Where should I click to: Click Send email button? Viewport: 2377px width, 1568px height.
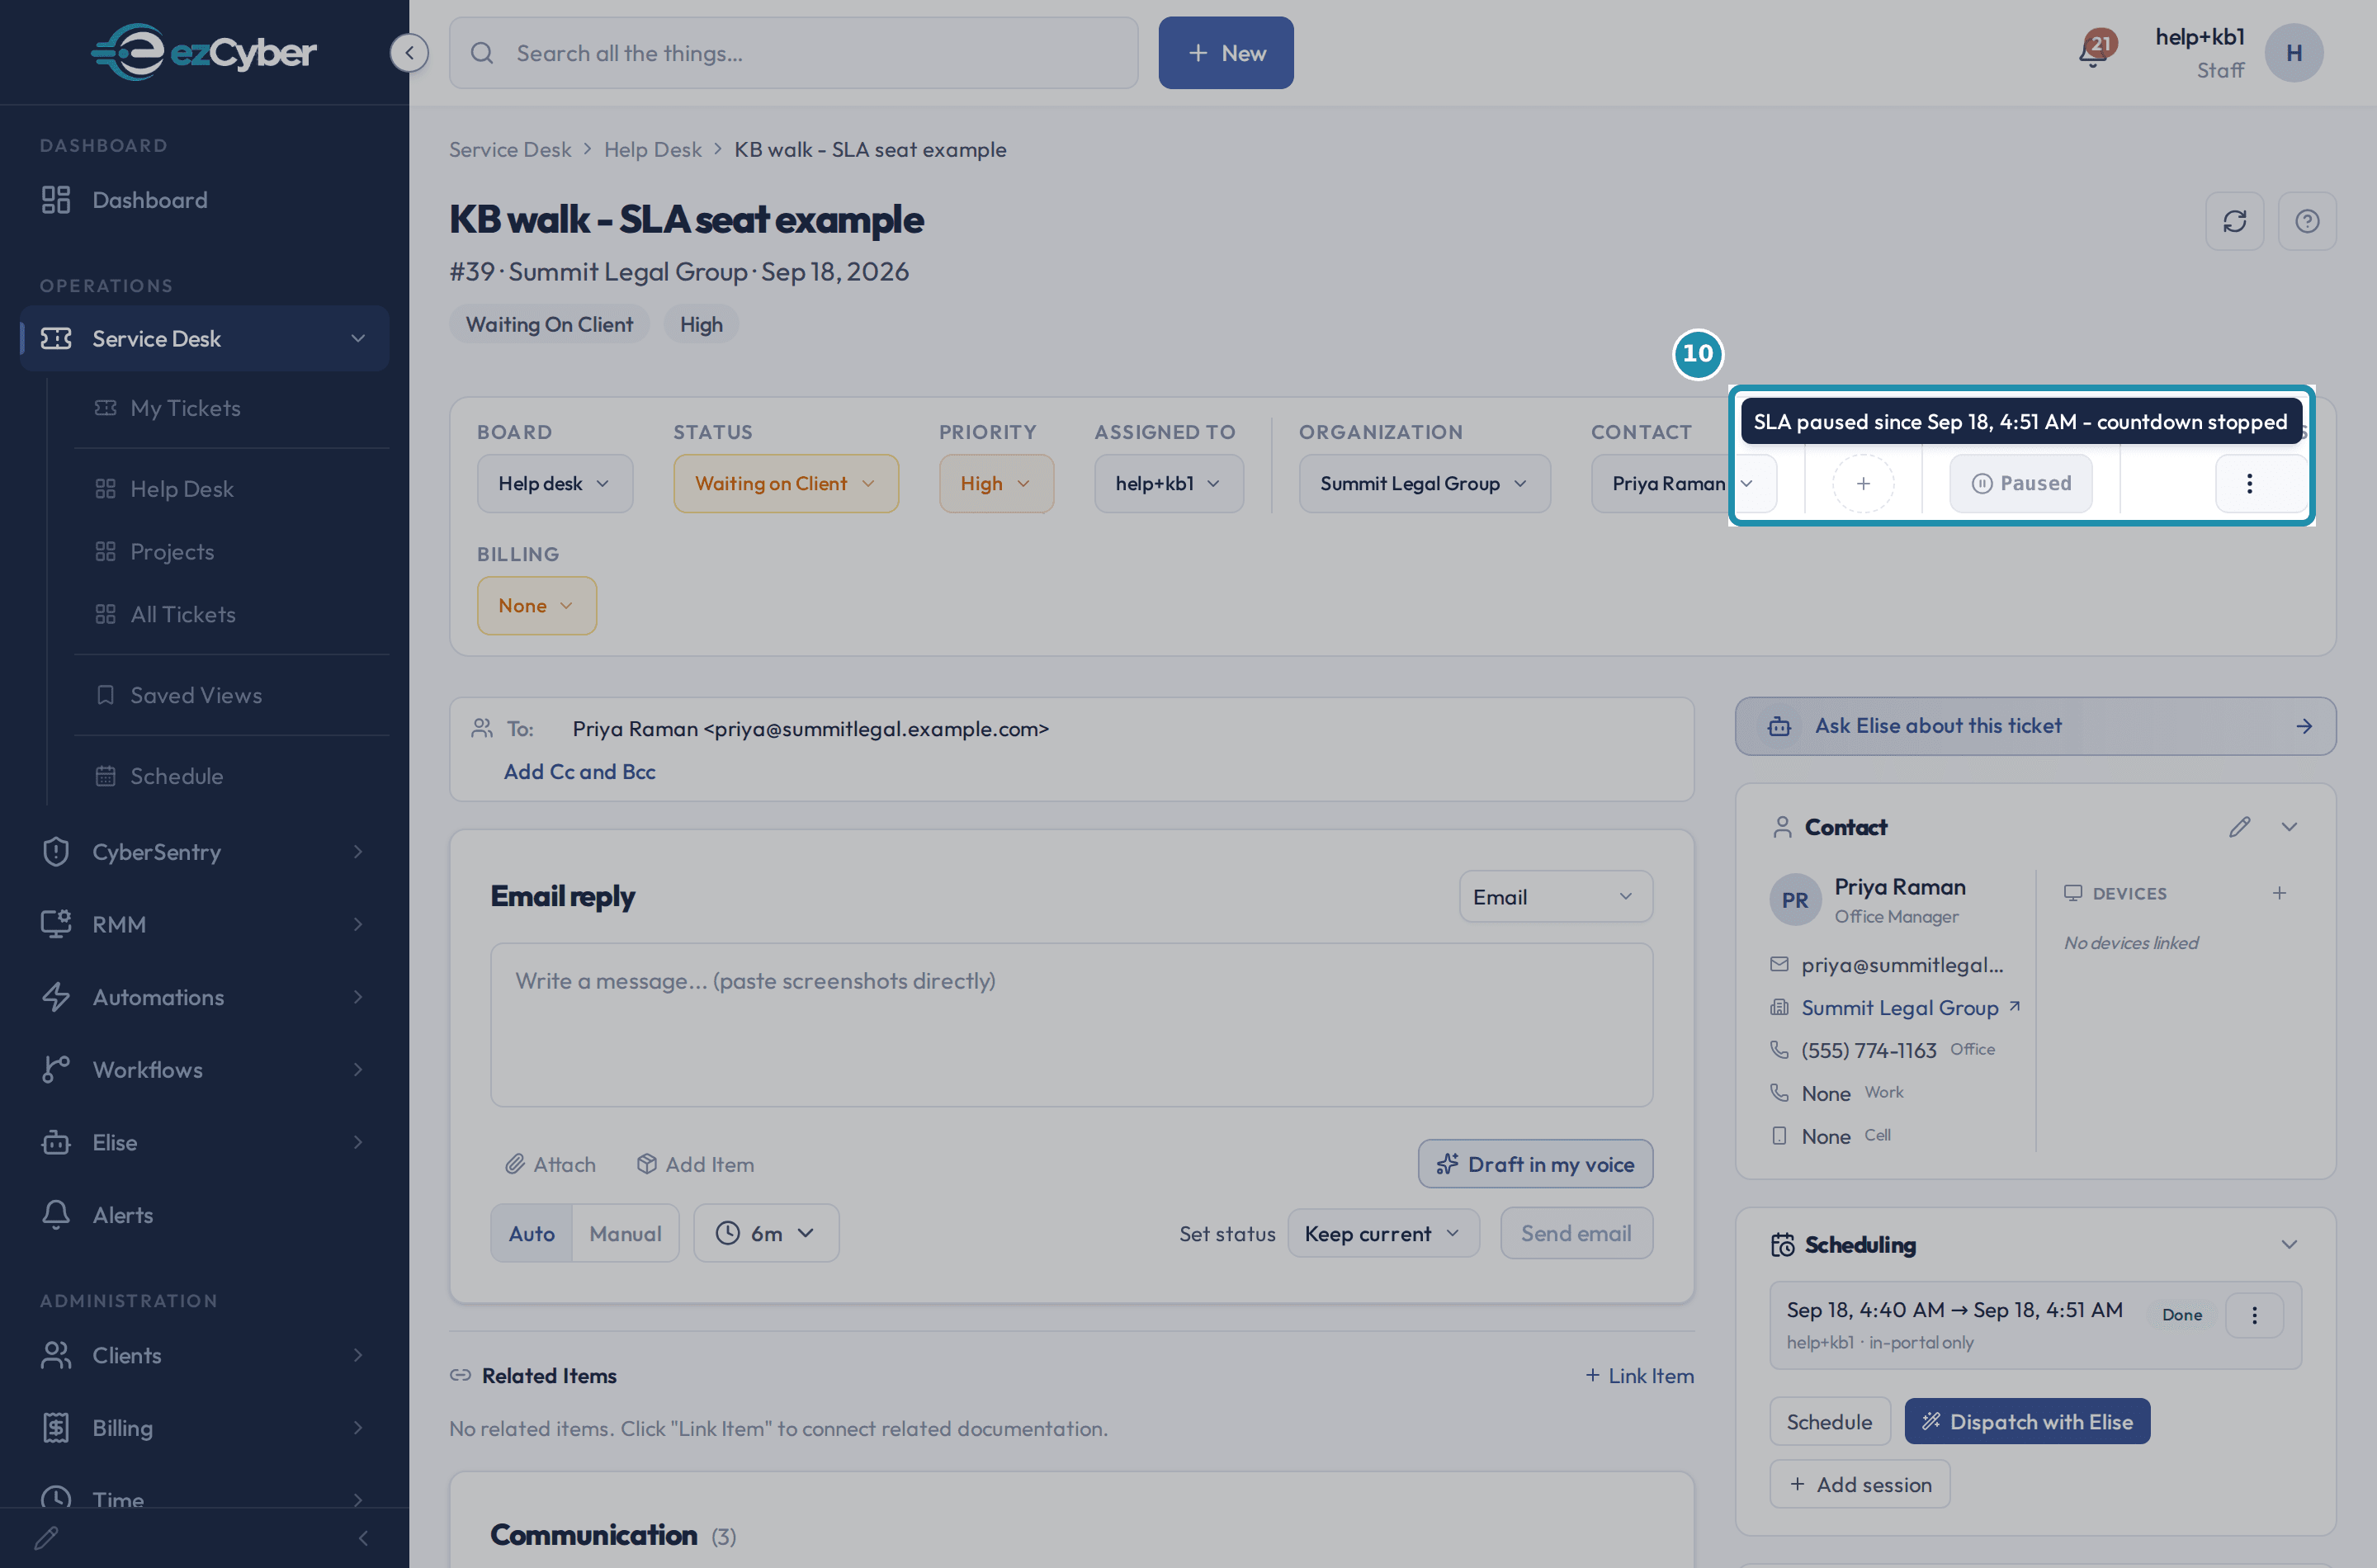[x=1576, y=1234]
